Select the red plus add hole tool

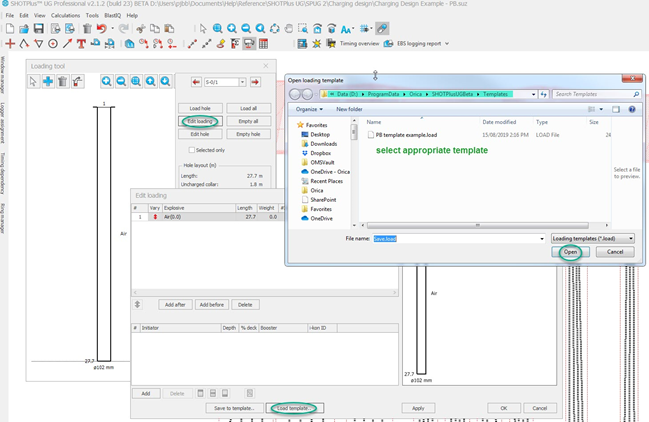click(x=10, y=43)
